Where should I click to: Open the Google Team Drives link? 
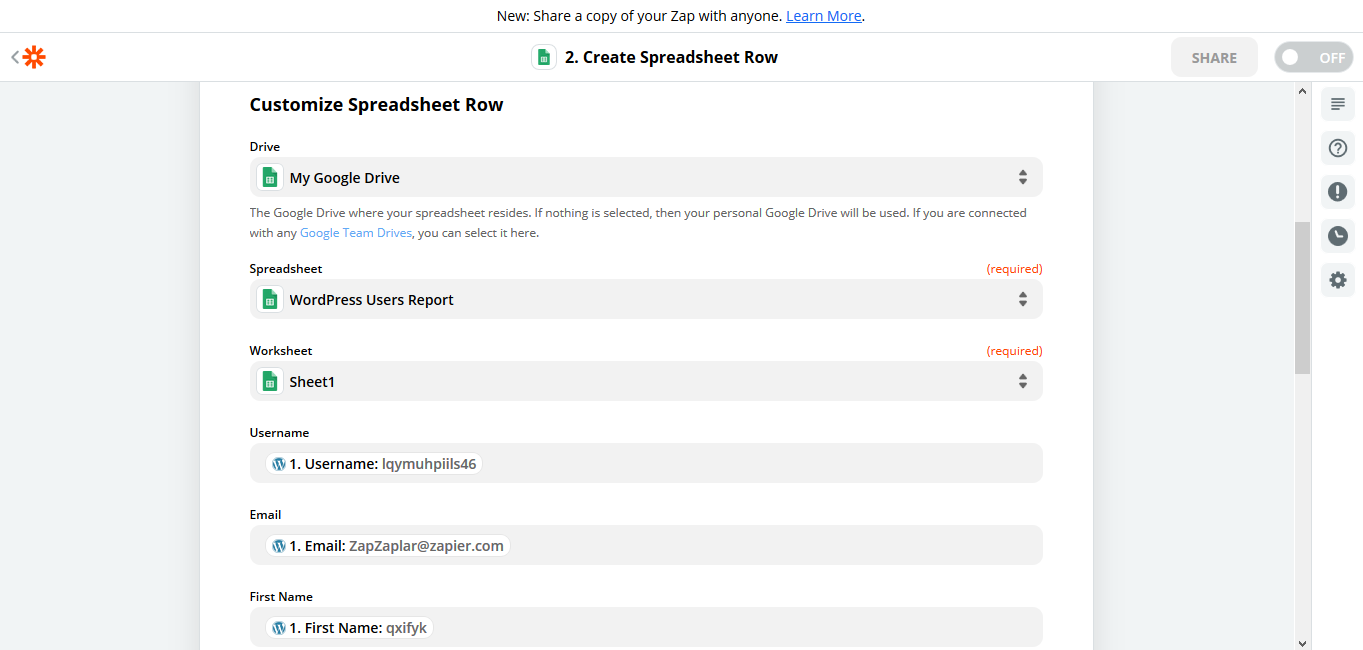pos(356,233)
